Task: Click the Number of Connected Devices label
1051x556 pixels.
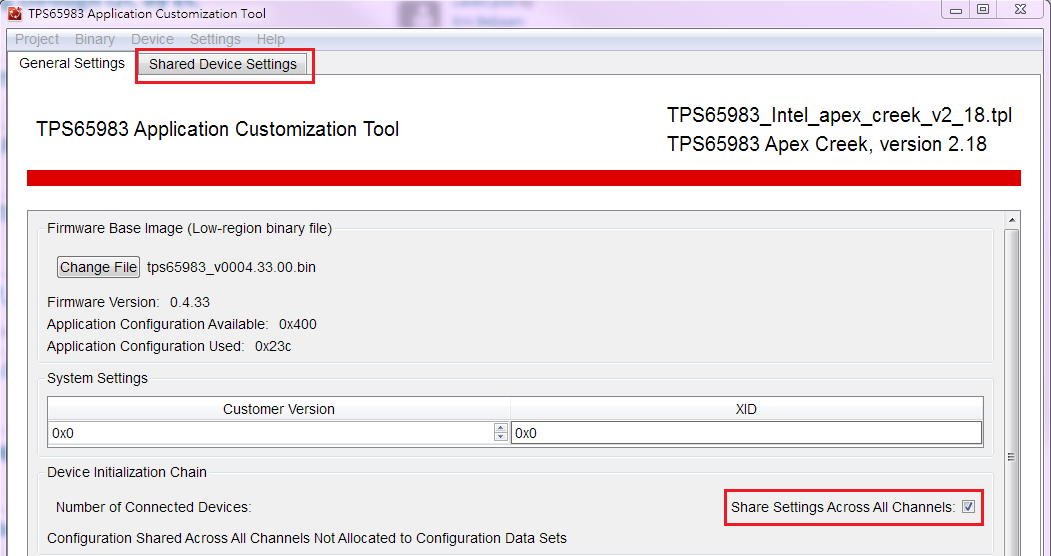Action: pyautogui.click(x=153, y=507)
